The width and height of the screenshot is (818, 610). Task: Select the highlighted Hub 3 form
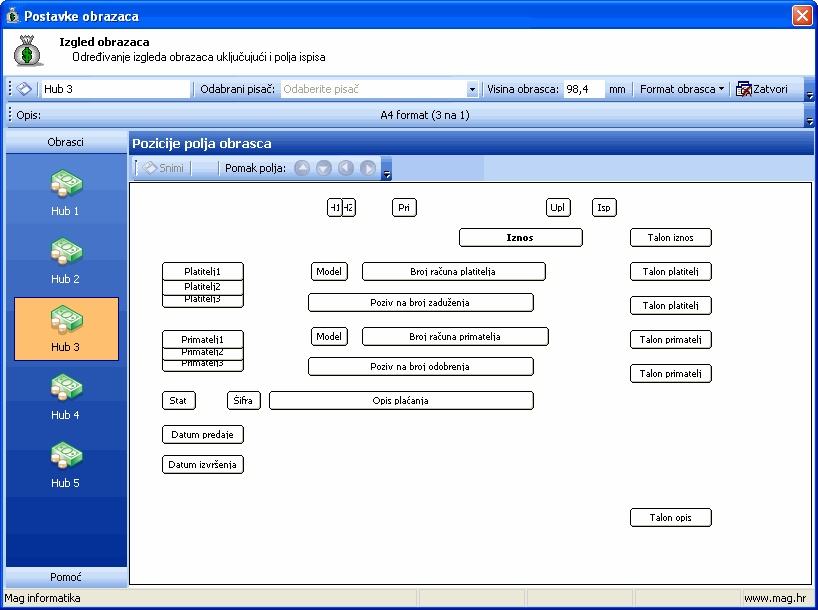click(66, 329)
